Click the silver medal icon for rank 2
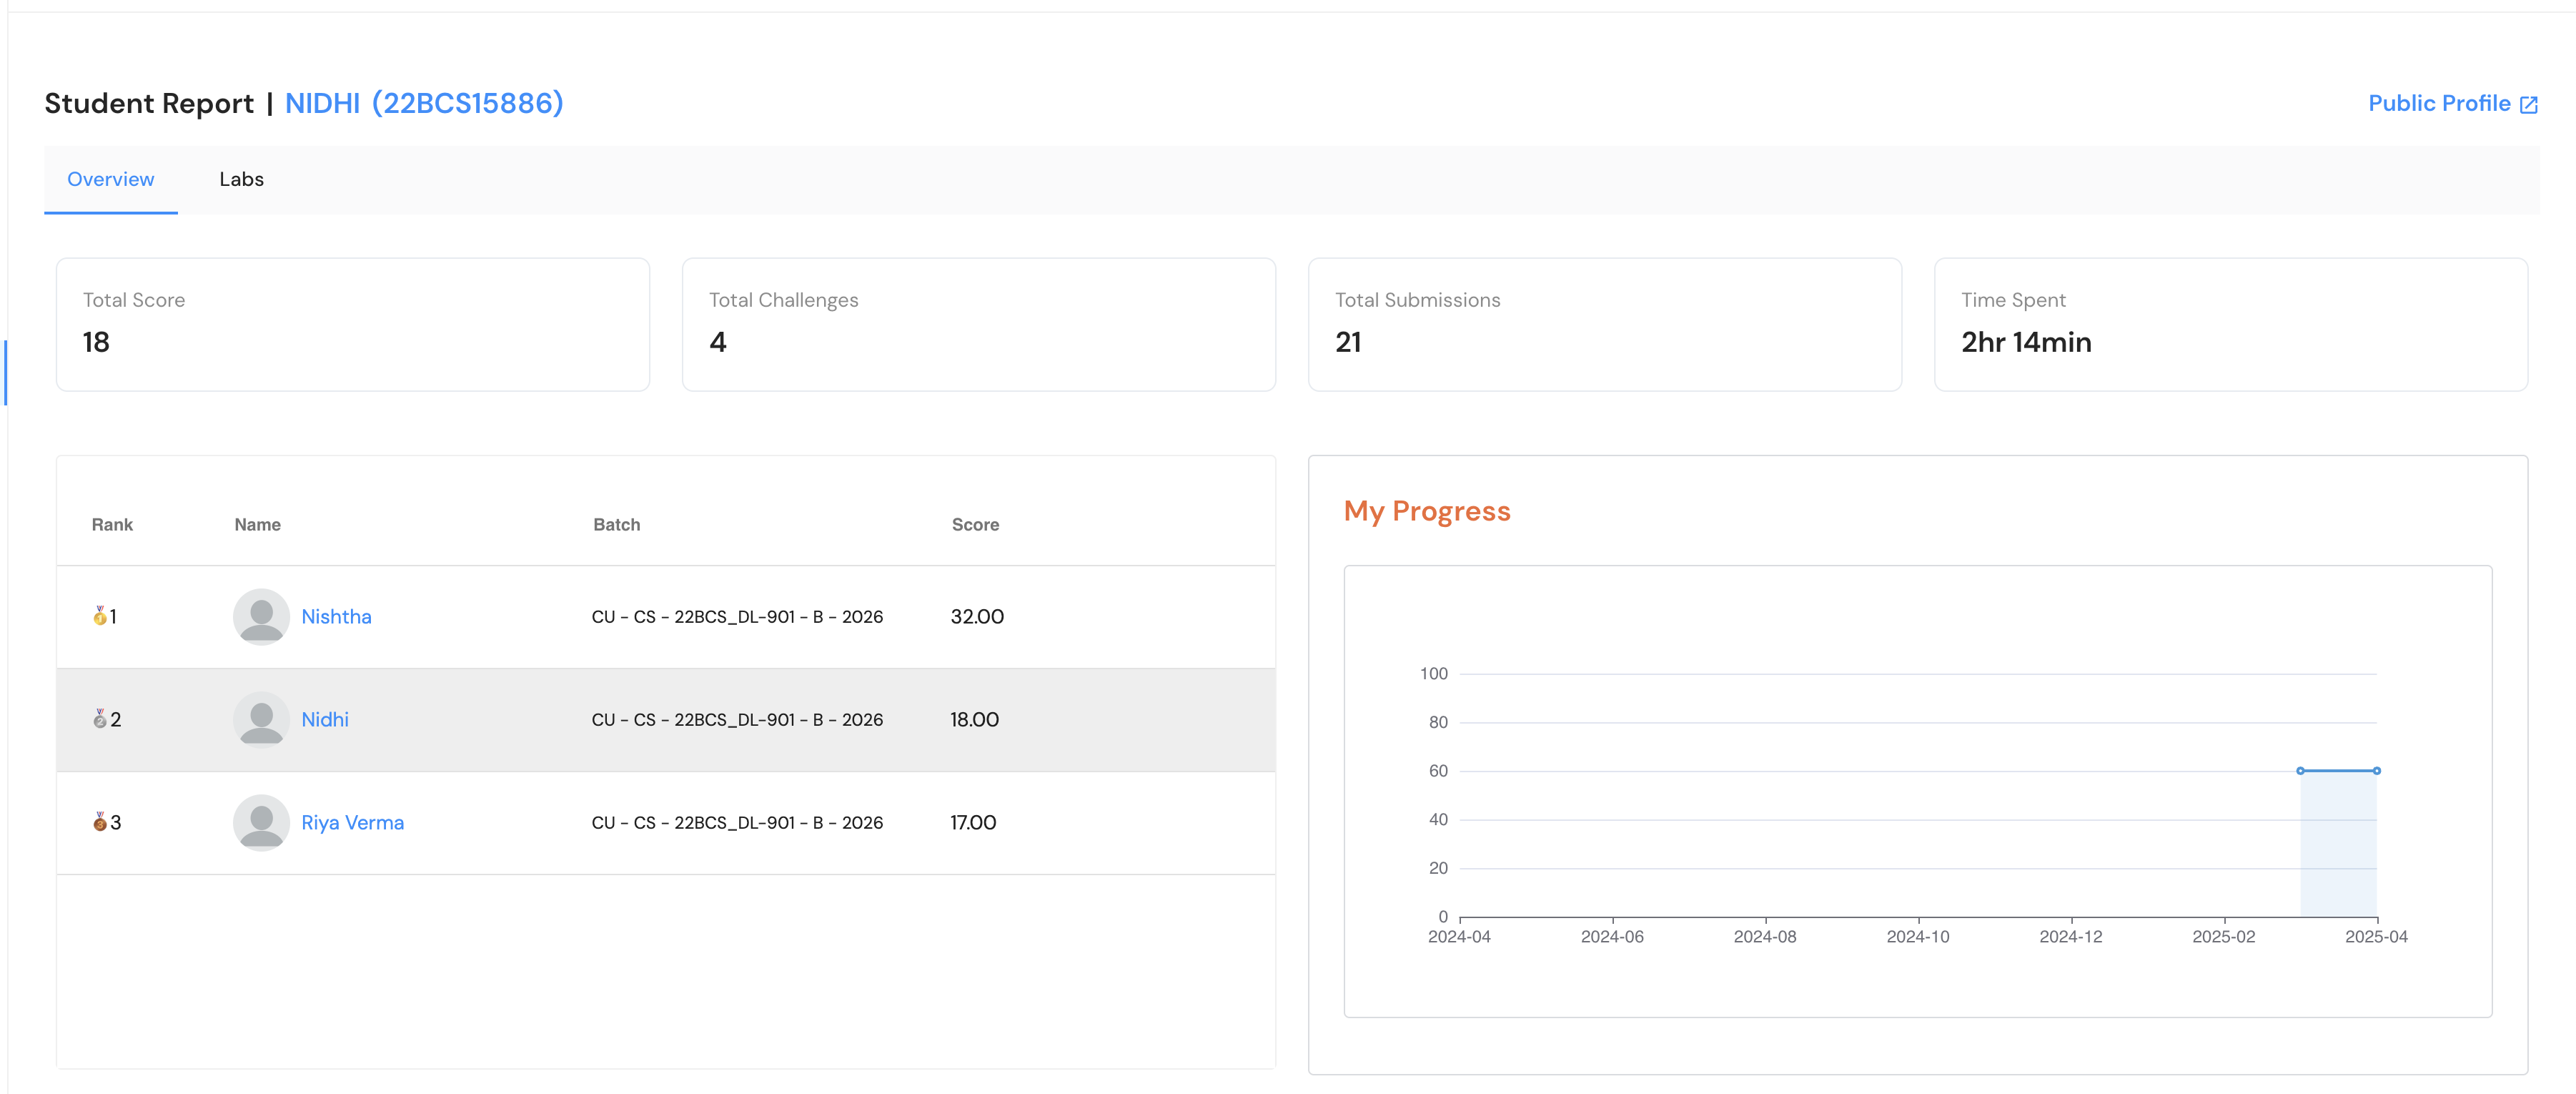Screen dimensions: 2576x1094 (x=100, y=720)
